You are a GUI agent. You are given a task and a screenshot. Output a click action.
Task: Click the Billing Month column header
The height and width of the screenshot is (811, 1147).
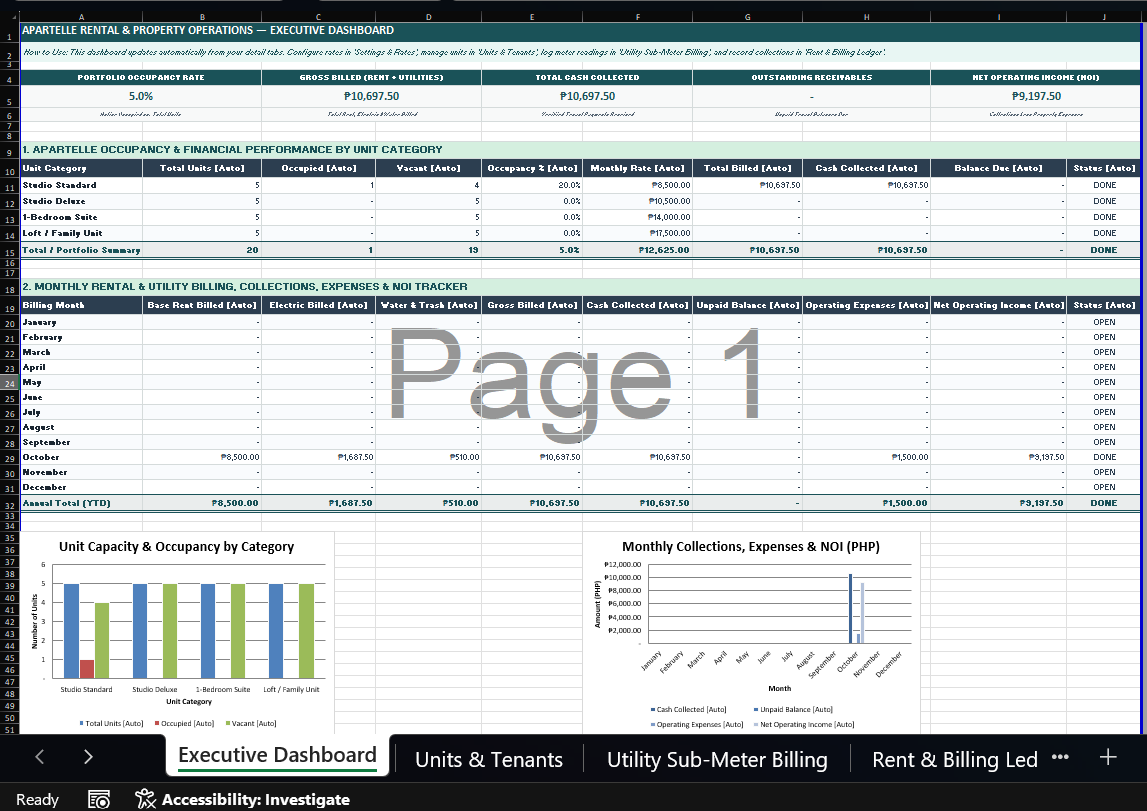(81, 305)
